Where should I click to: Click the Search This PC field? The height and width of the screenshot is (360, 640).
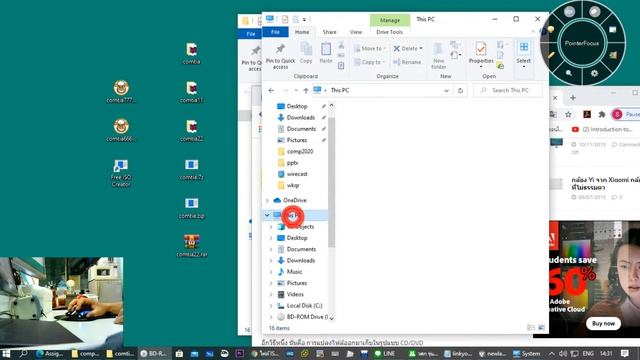coord(508,90)
